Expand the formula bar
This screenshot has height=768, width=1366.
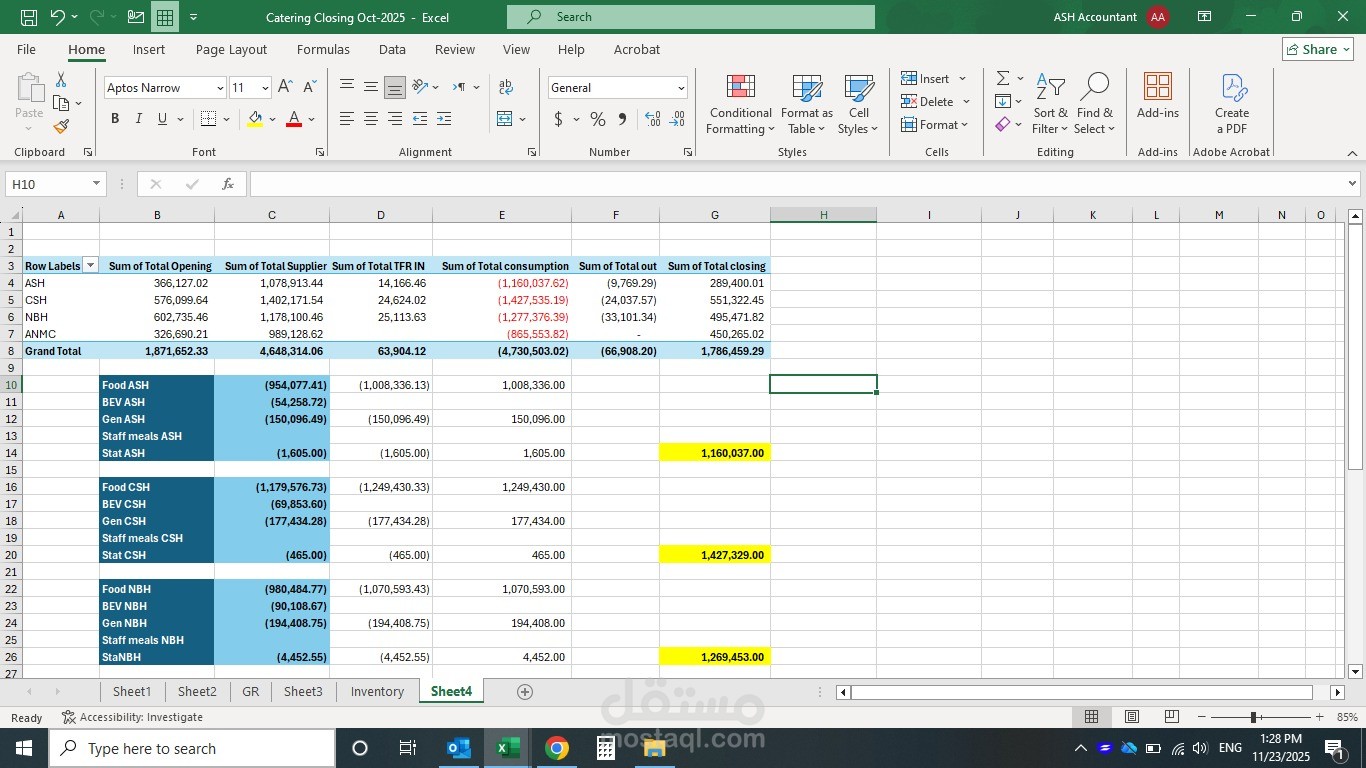click(x=1352, y=184)
